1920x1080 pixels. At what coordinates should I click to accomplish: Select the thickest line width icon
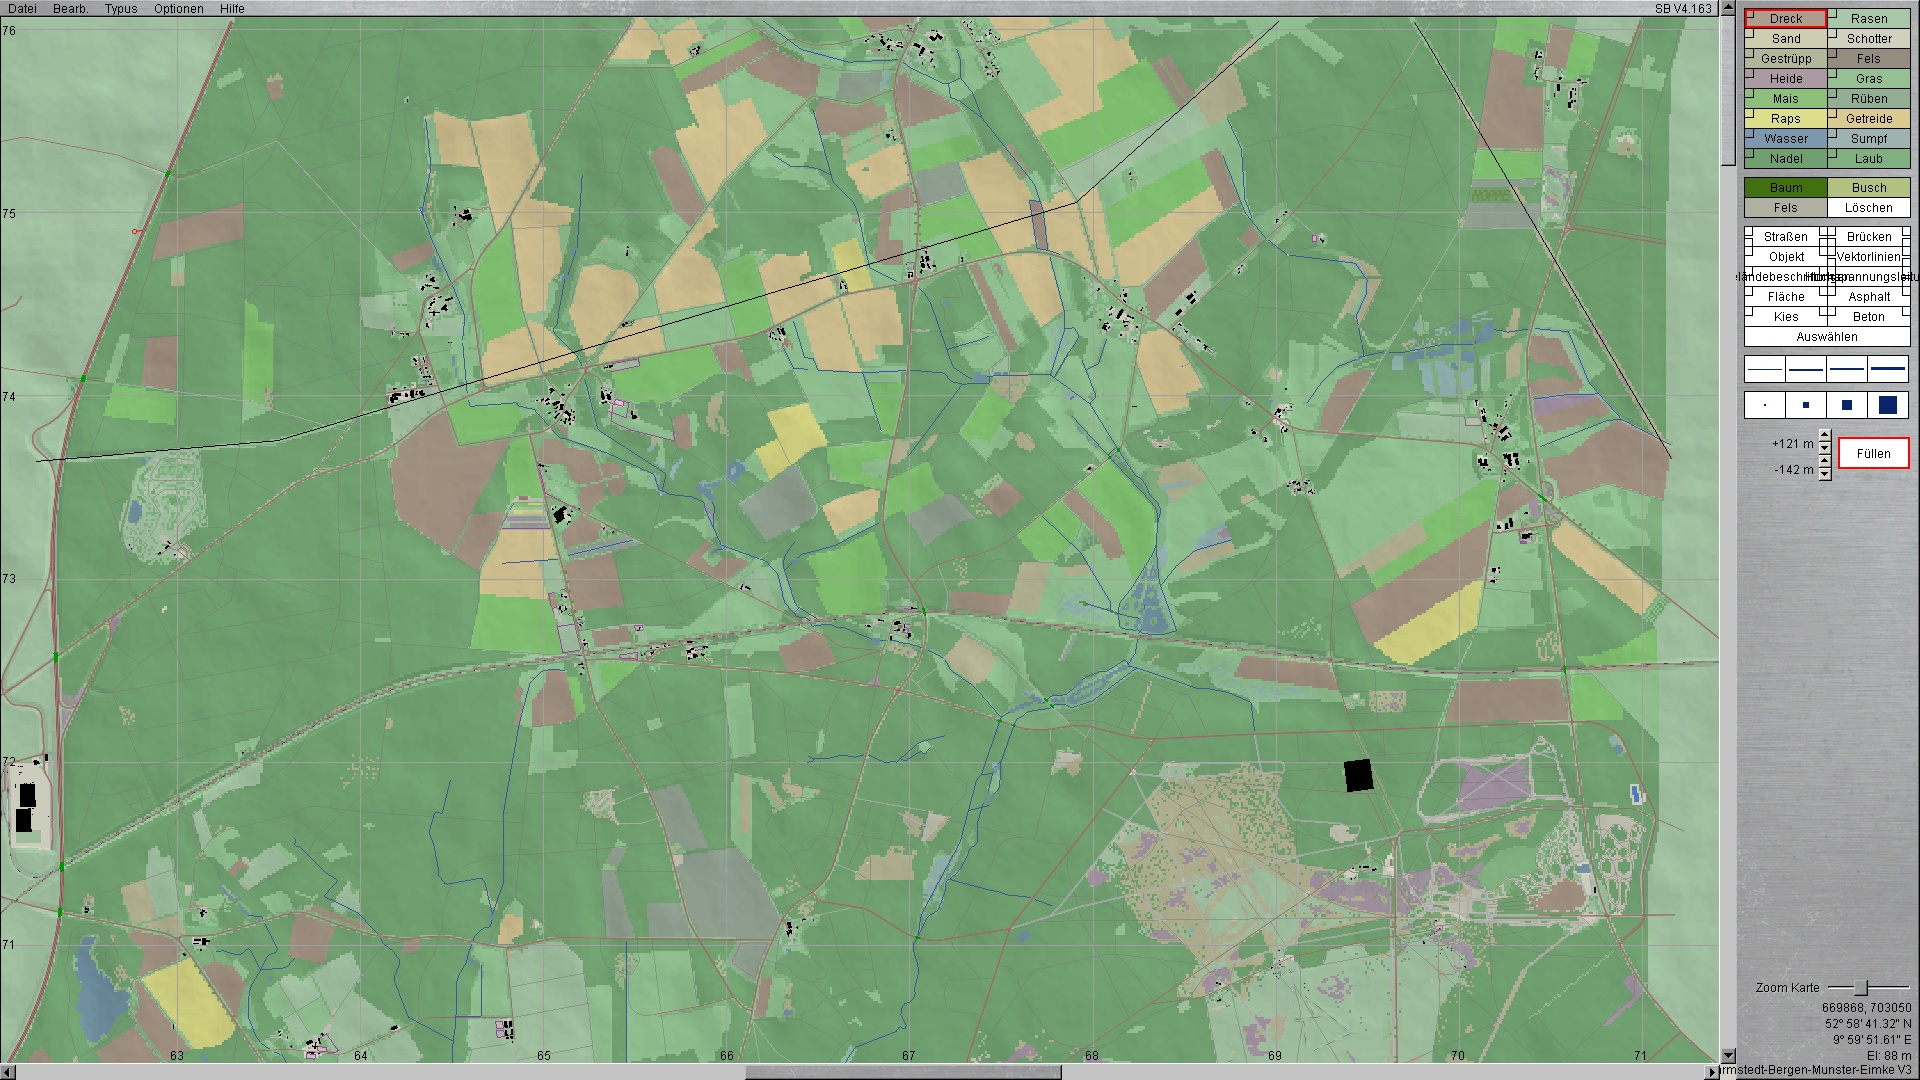pyautogui.click(x=1888, y=370)
